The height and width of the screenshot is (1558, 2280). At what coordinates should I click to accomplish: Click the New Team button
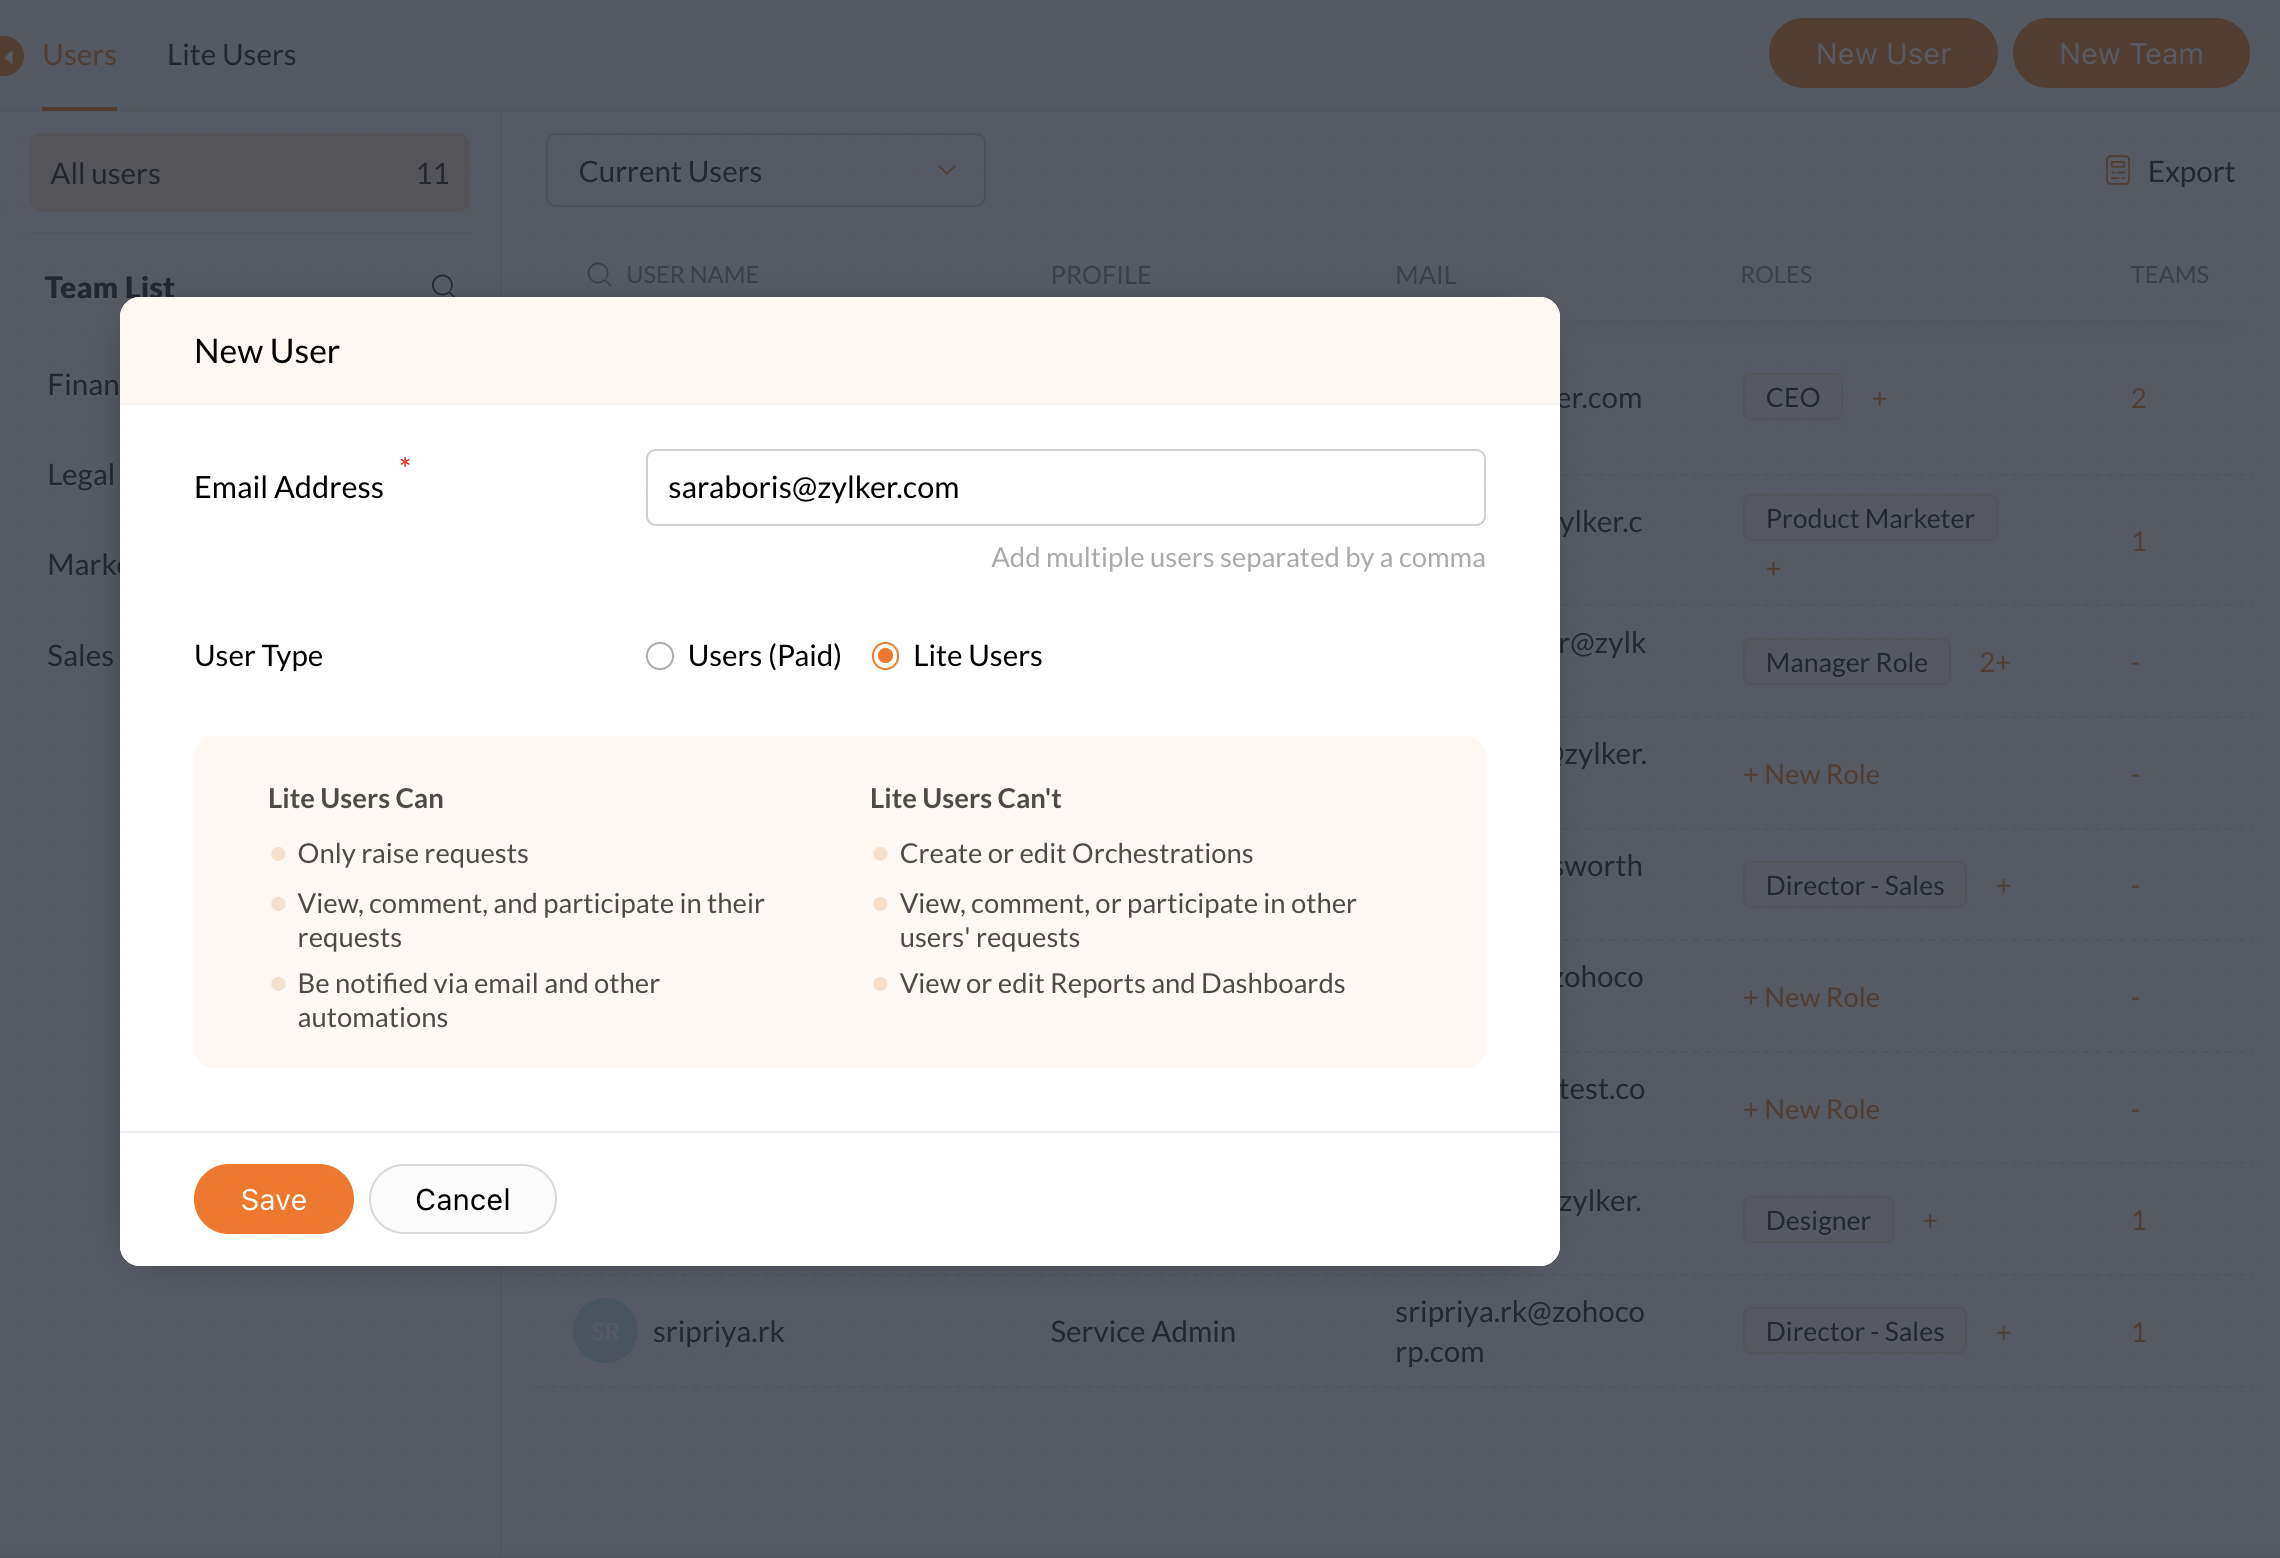coord(2130,54)
